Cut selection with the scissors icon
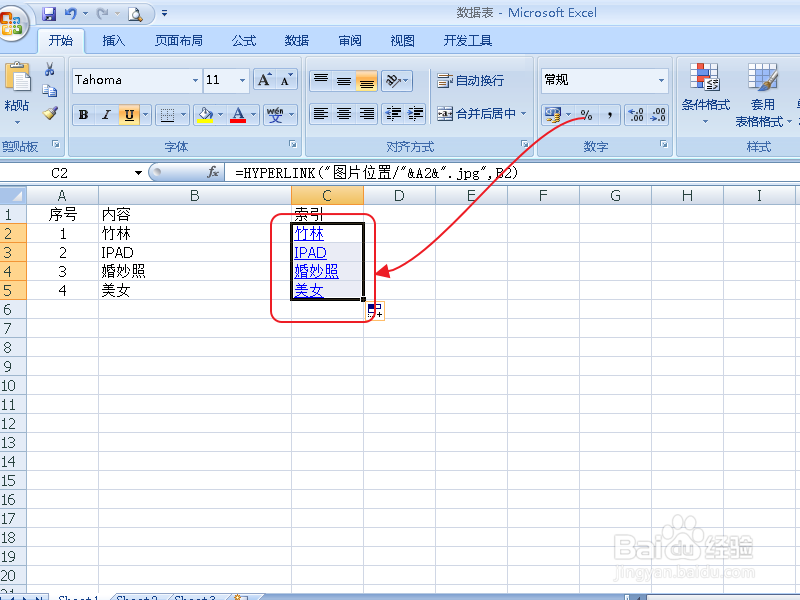 point(49,69)
